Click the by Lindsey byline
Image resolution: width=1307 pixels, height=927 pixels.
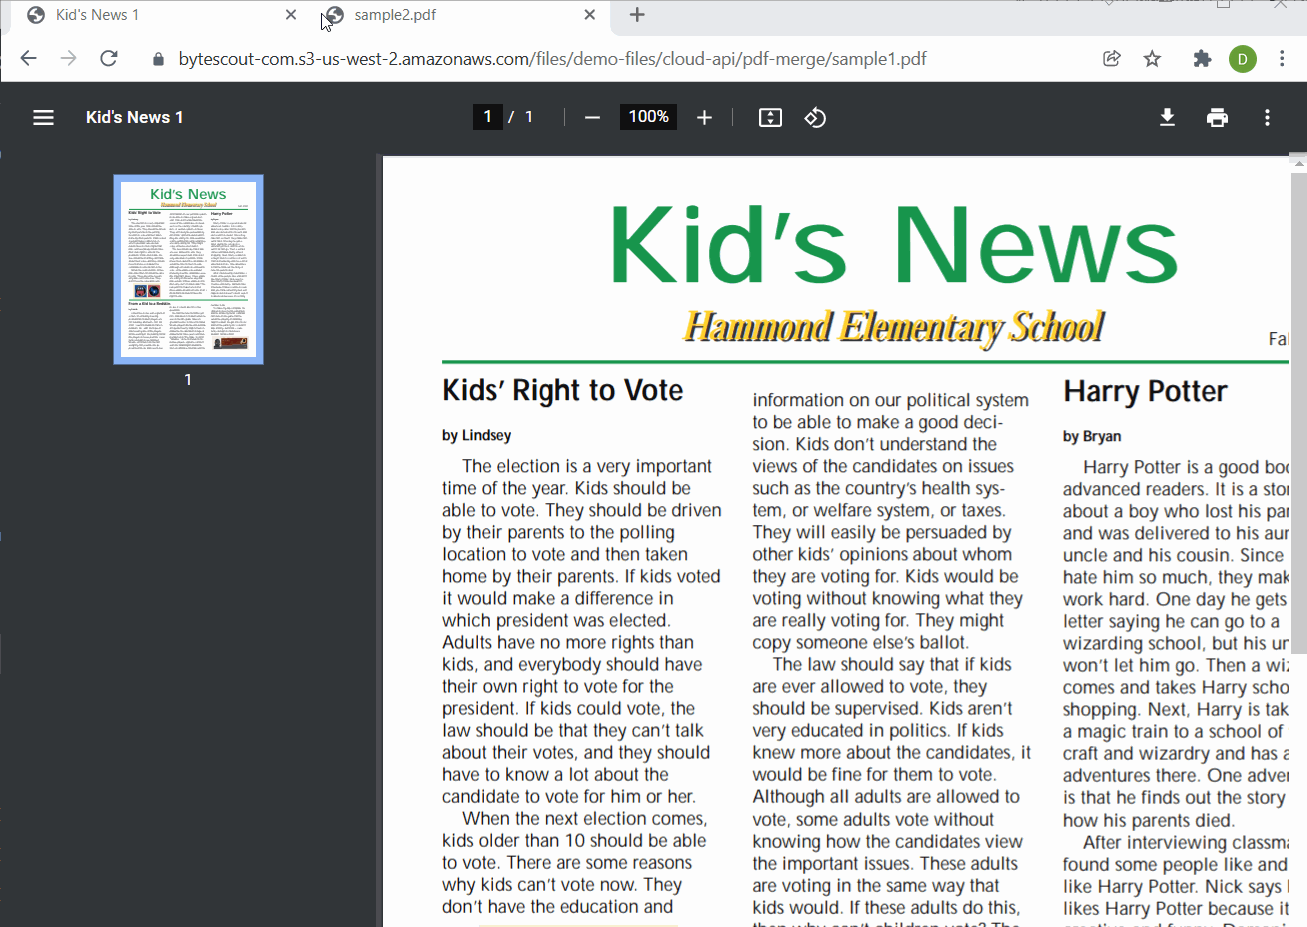pos(477,435)
